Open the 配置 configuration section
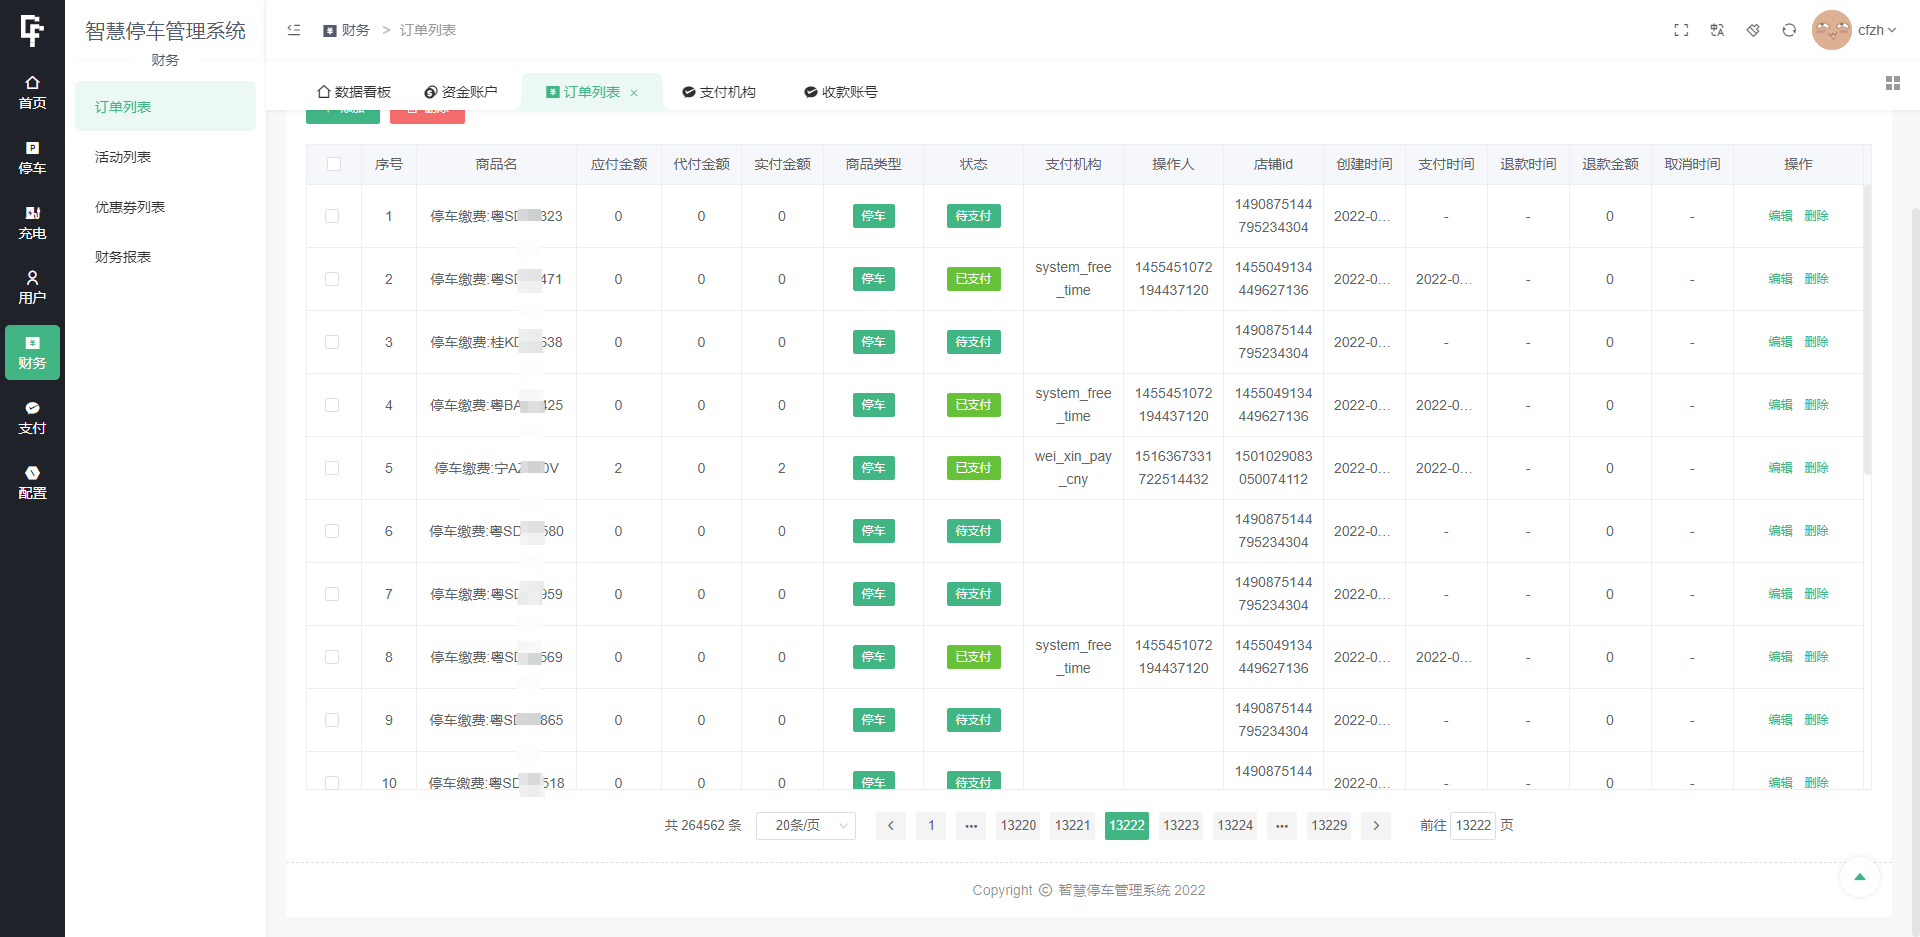This screenshot has height=937, width=1920. click(32, 482)
